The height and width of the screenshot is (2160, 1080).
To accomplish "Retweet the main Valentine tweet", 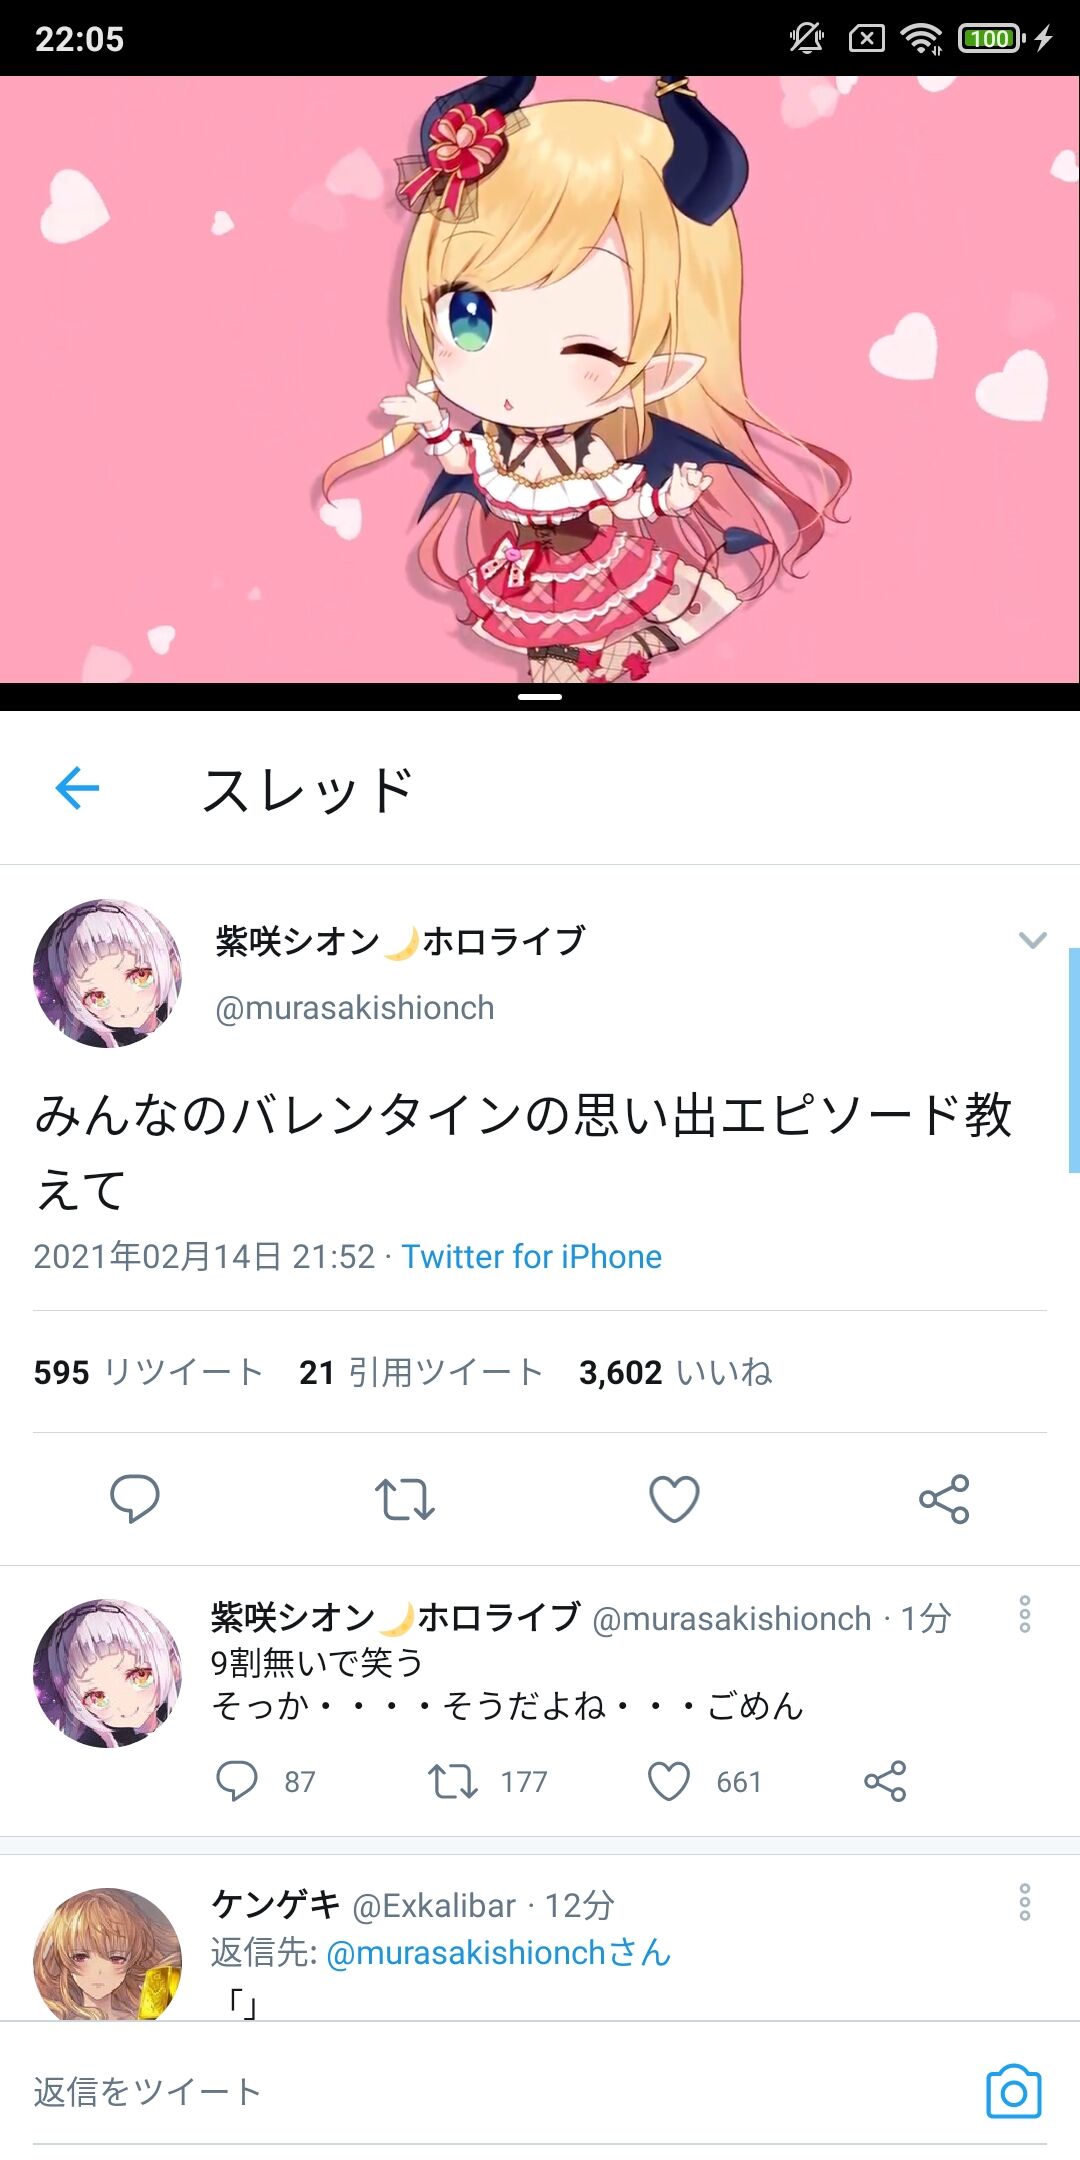I will [x=405, y=1499].
